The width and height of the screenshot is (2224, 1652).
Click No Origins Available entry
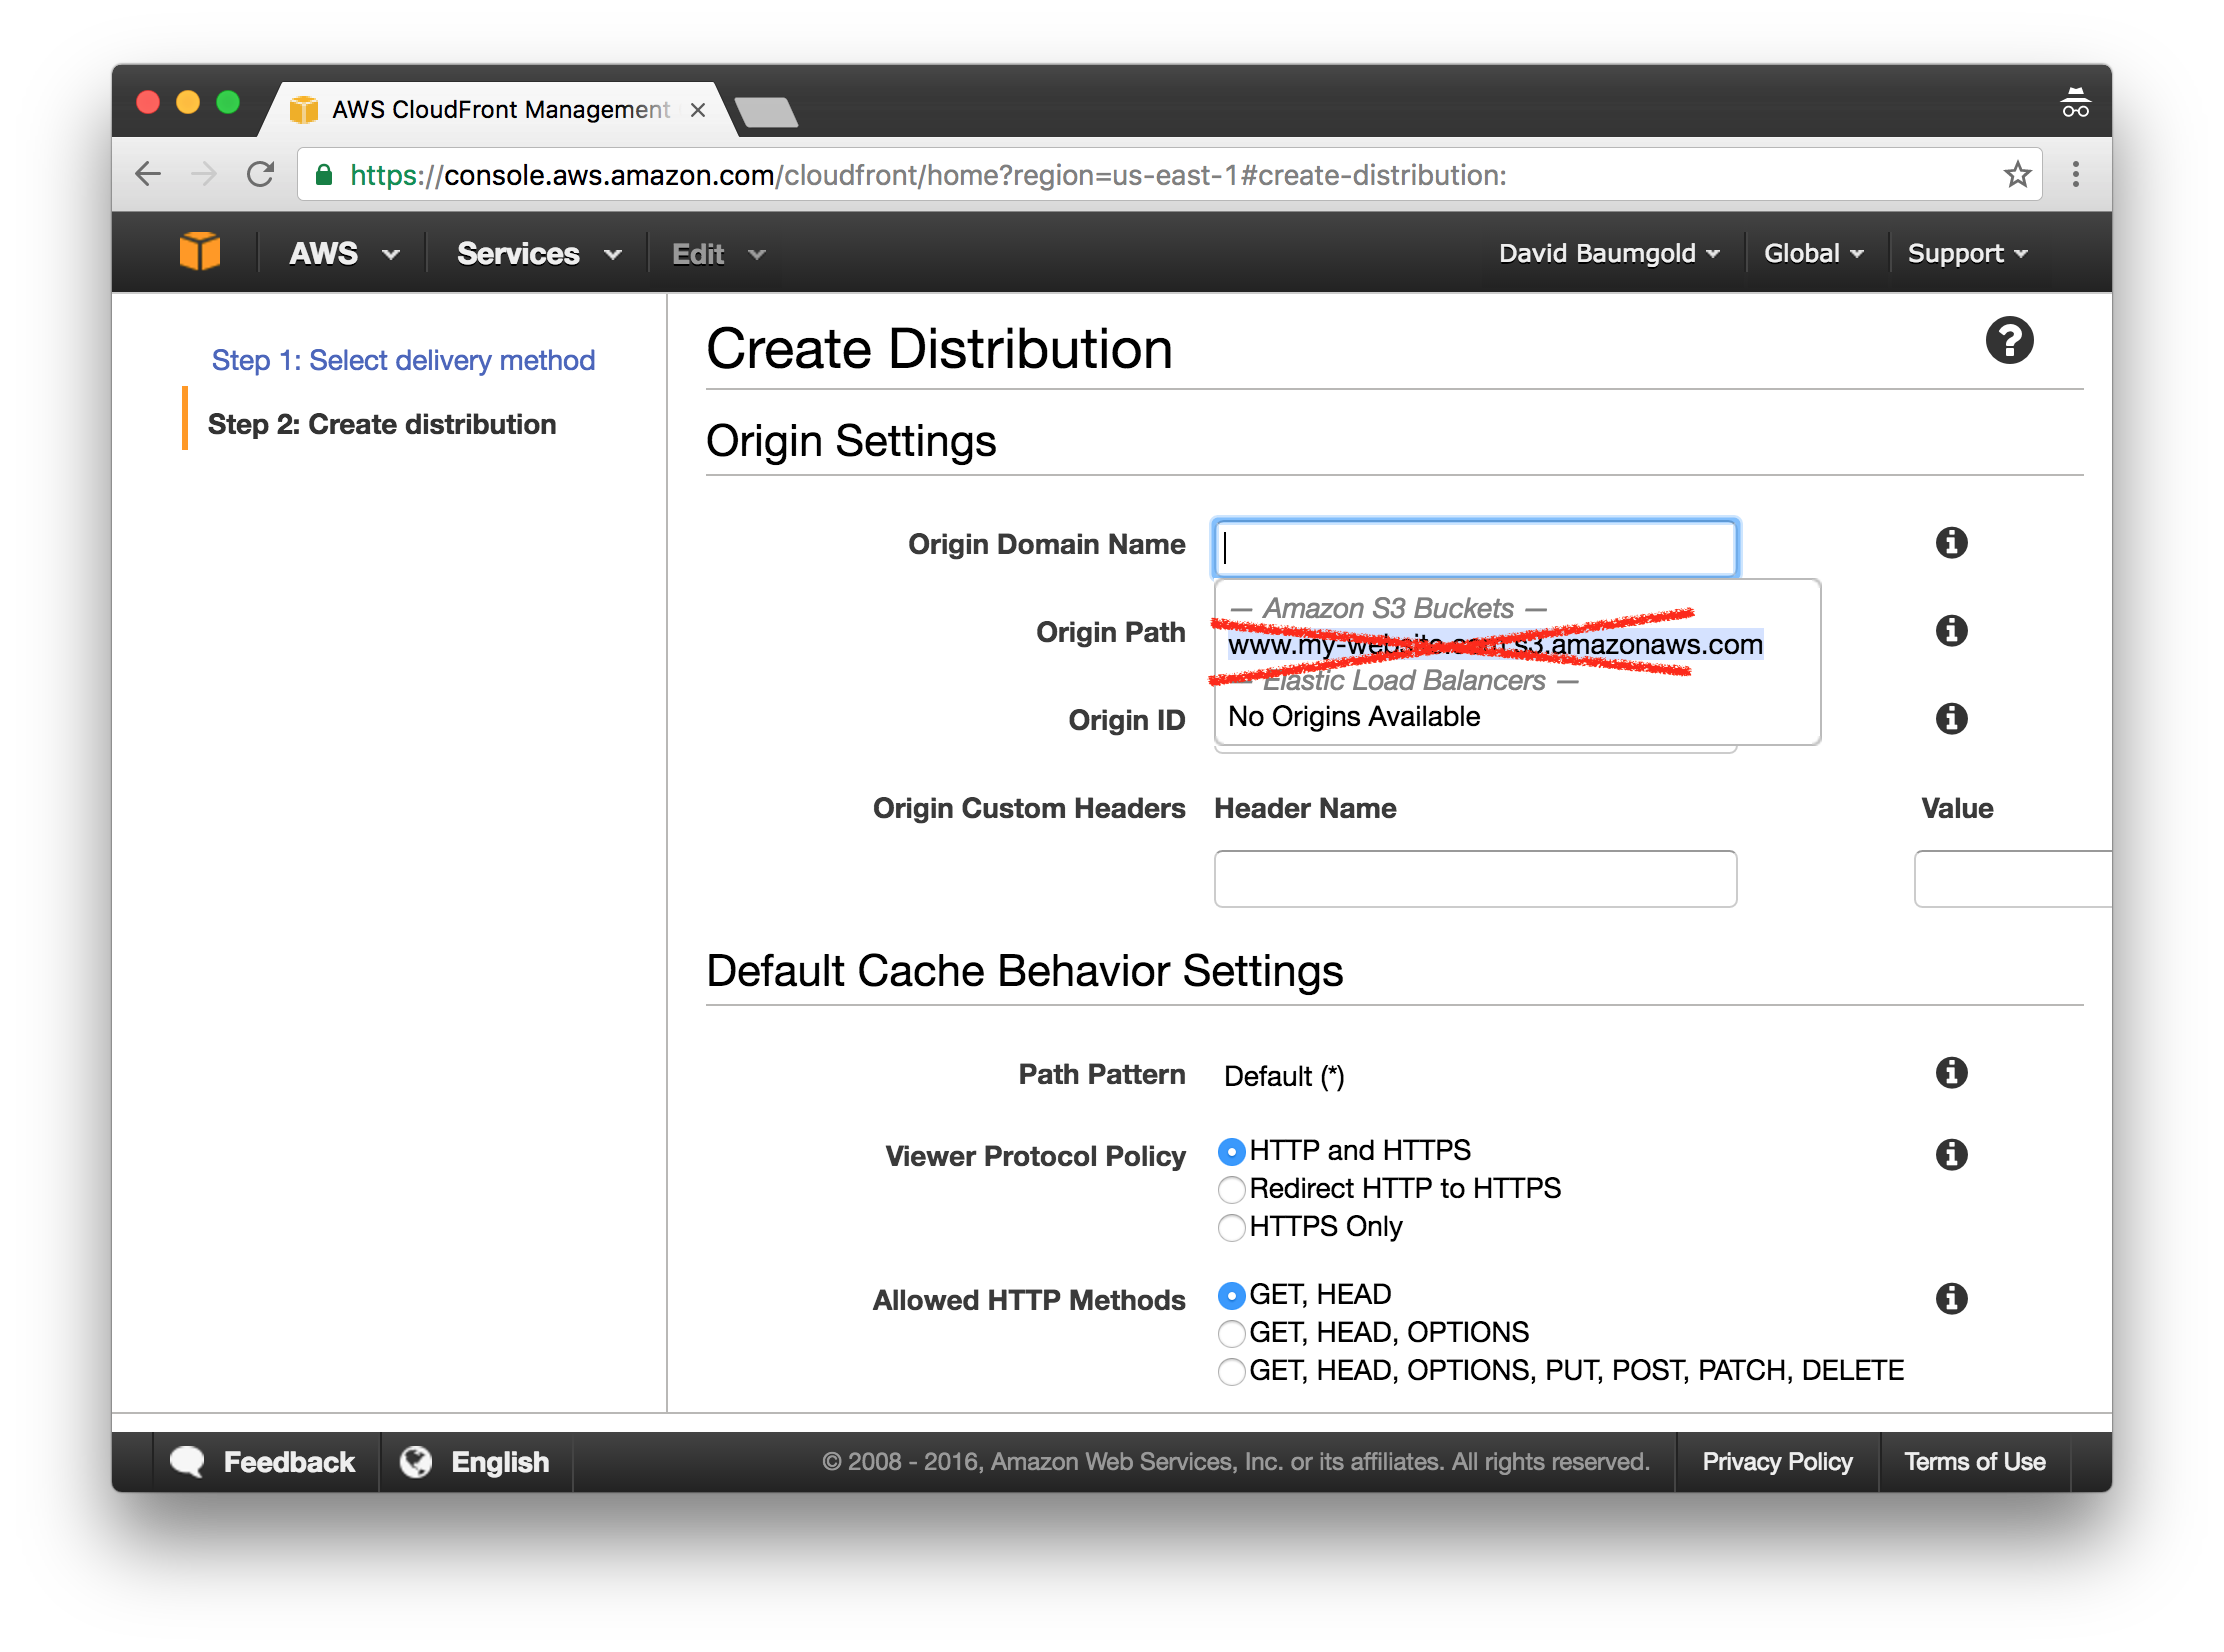(1354, 717)
